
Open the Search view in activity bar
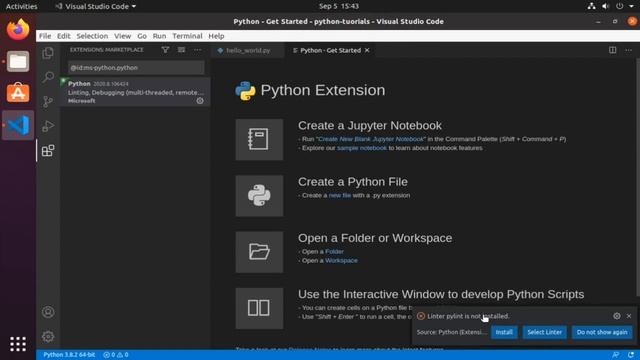pyautogui.click(x=48, y=77)
